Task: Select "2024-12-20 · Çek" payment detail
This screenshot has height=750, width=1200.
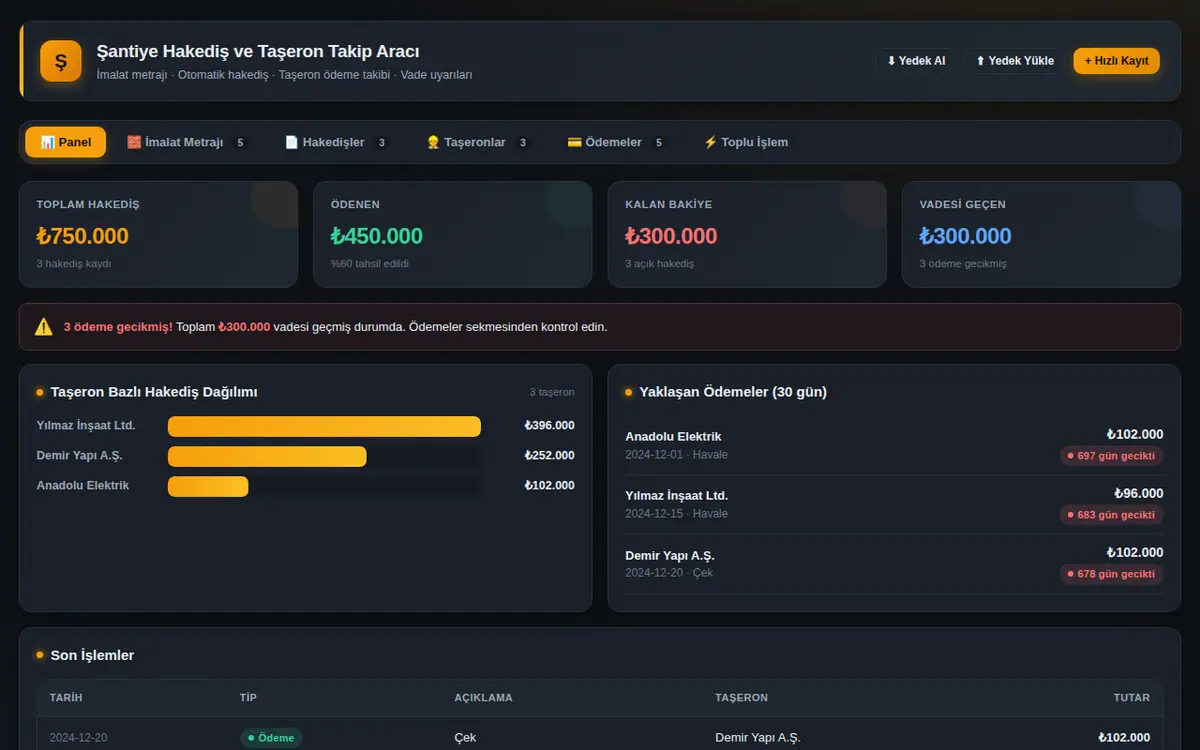Action: (669, 573)
